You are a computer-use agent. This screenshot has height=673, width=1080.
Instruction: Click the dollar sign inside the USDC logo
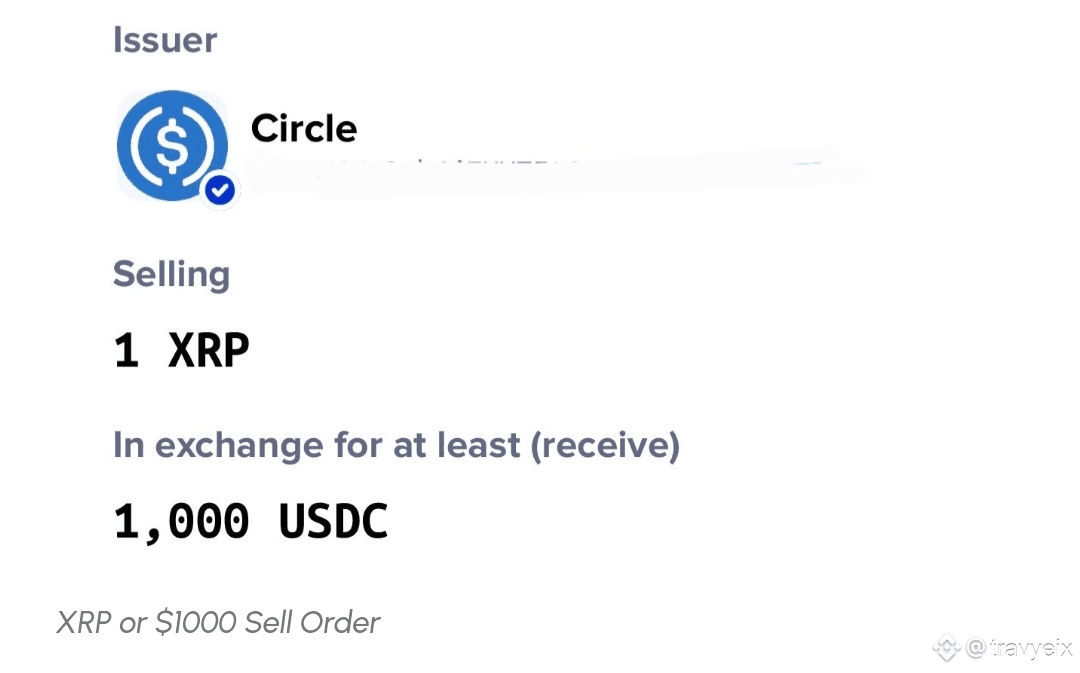tap(172, 146)
